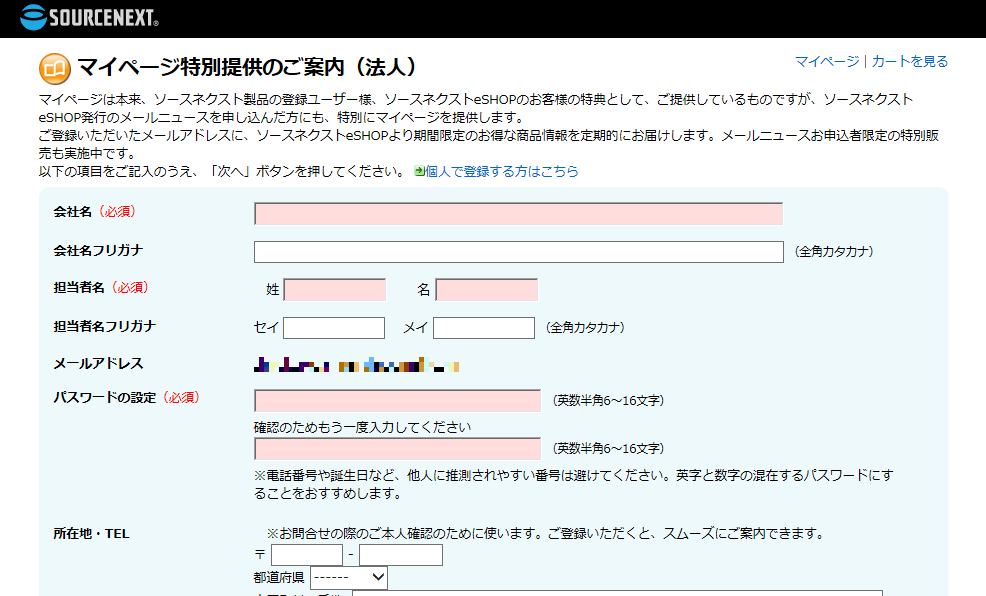Click the orange book icon beside page title
Image resolution: width=986 pixels, height=596 pixels.
(54, 68)
